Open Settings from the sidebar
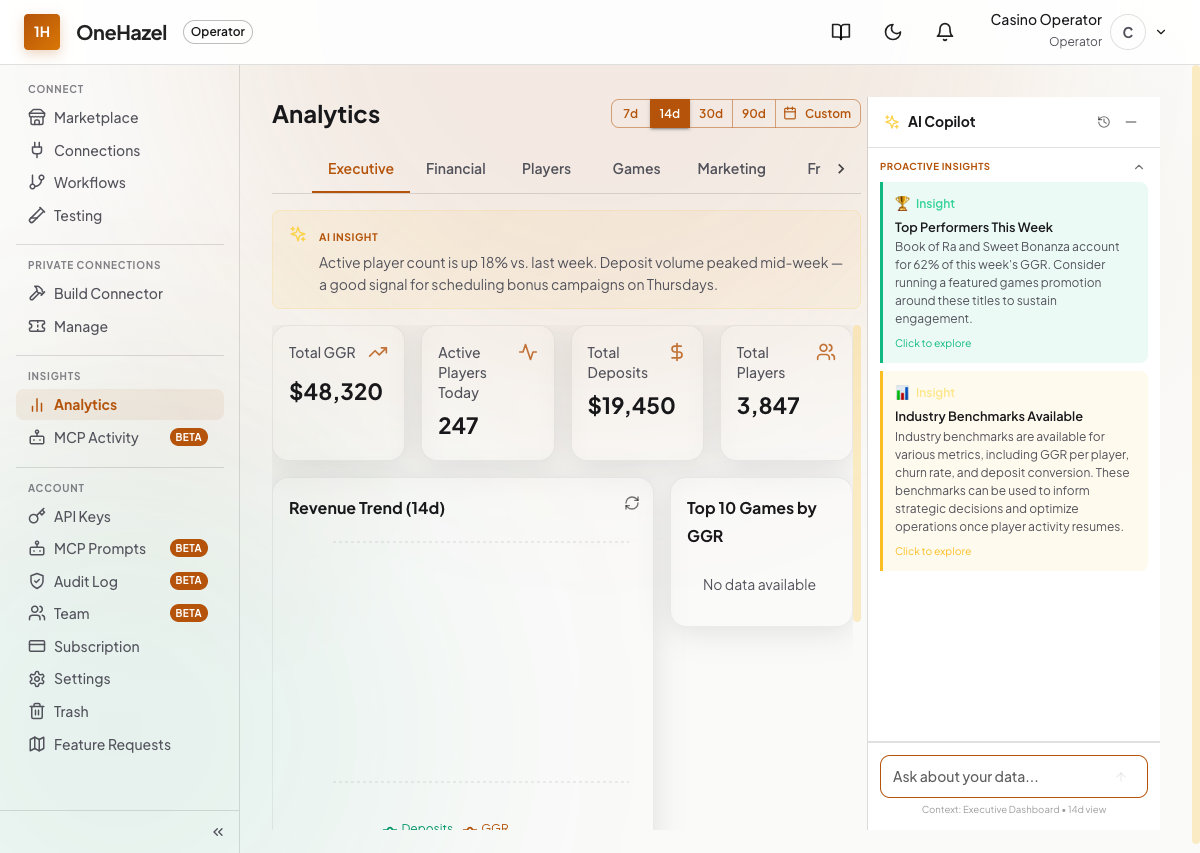The width and height of the screenshot is (1200, 853). (x=120, y=679)
